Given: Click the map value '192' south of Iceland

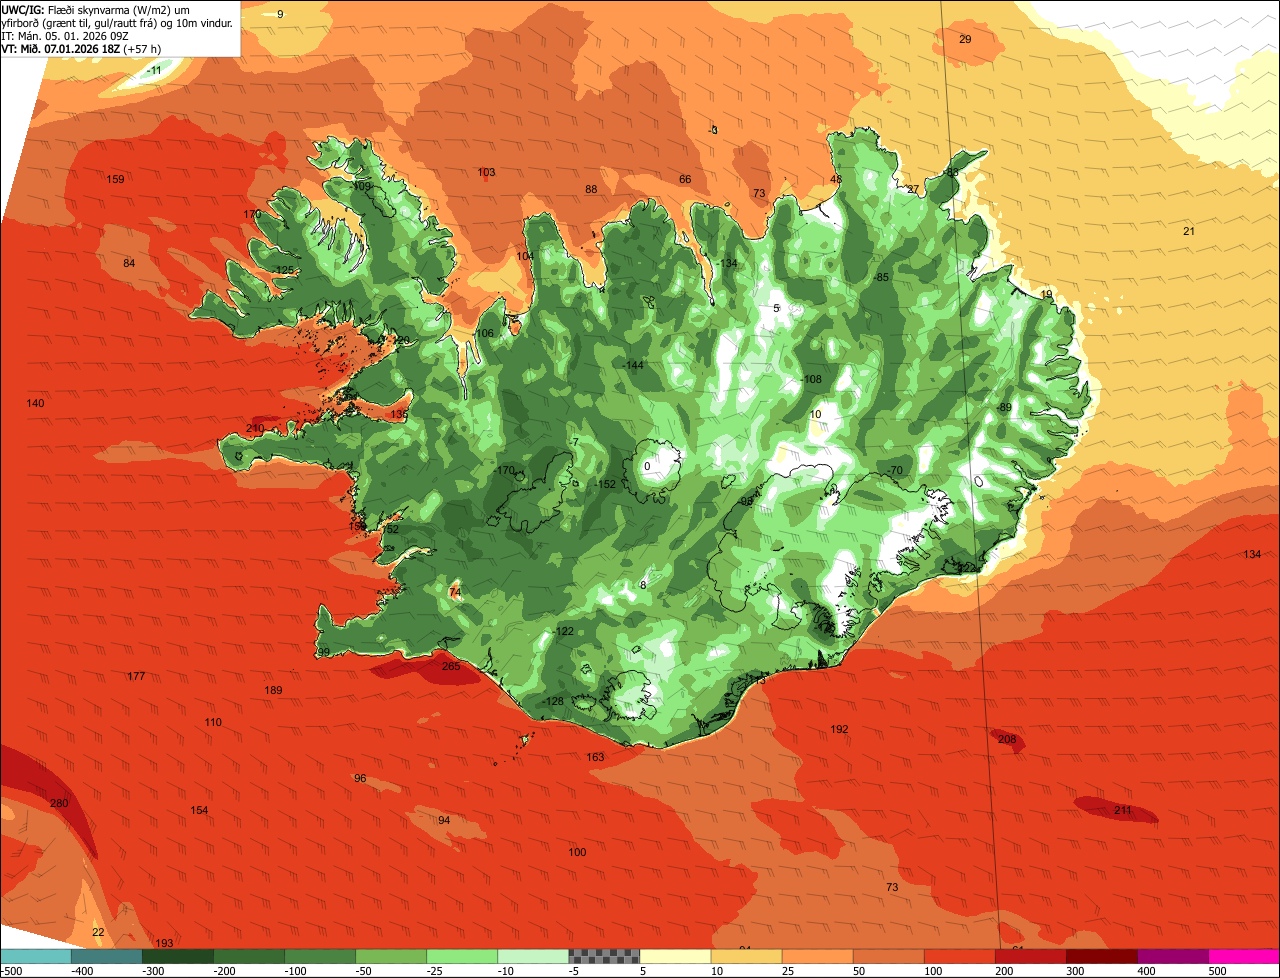Looking at the screenshot, I should (839, 730).
